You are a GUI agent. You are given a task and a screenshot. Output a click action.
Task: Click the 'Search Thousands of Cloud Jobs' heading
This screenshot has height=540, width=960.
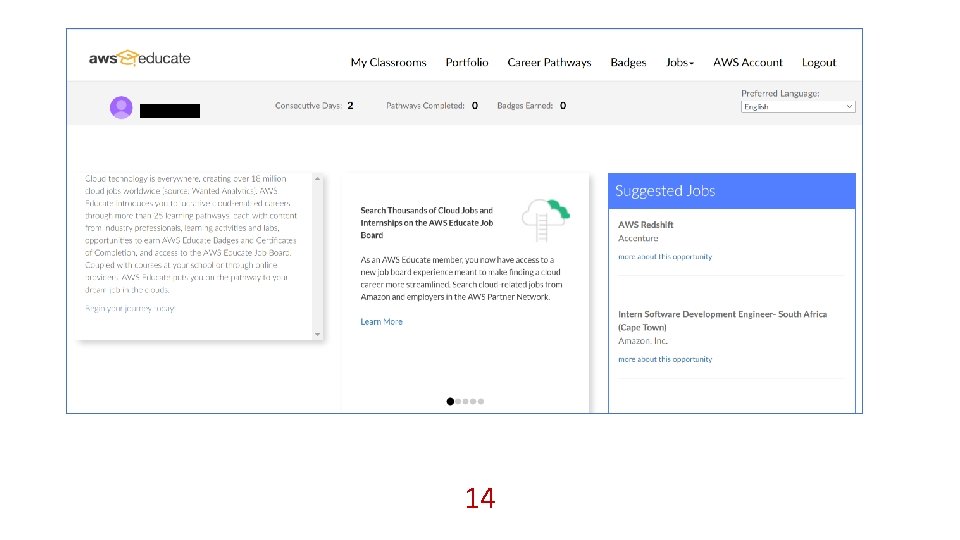click(427, 223)
